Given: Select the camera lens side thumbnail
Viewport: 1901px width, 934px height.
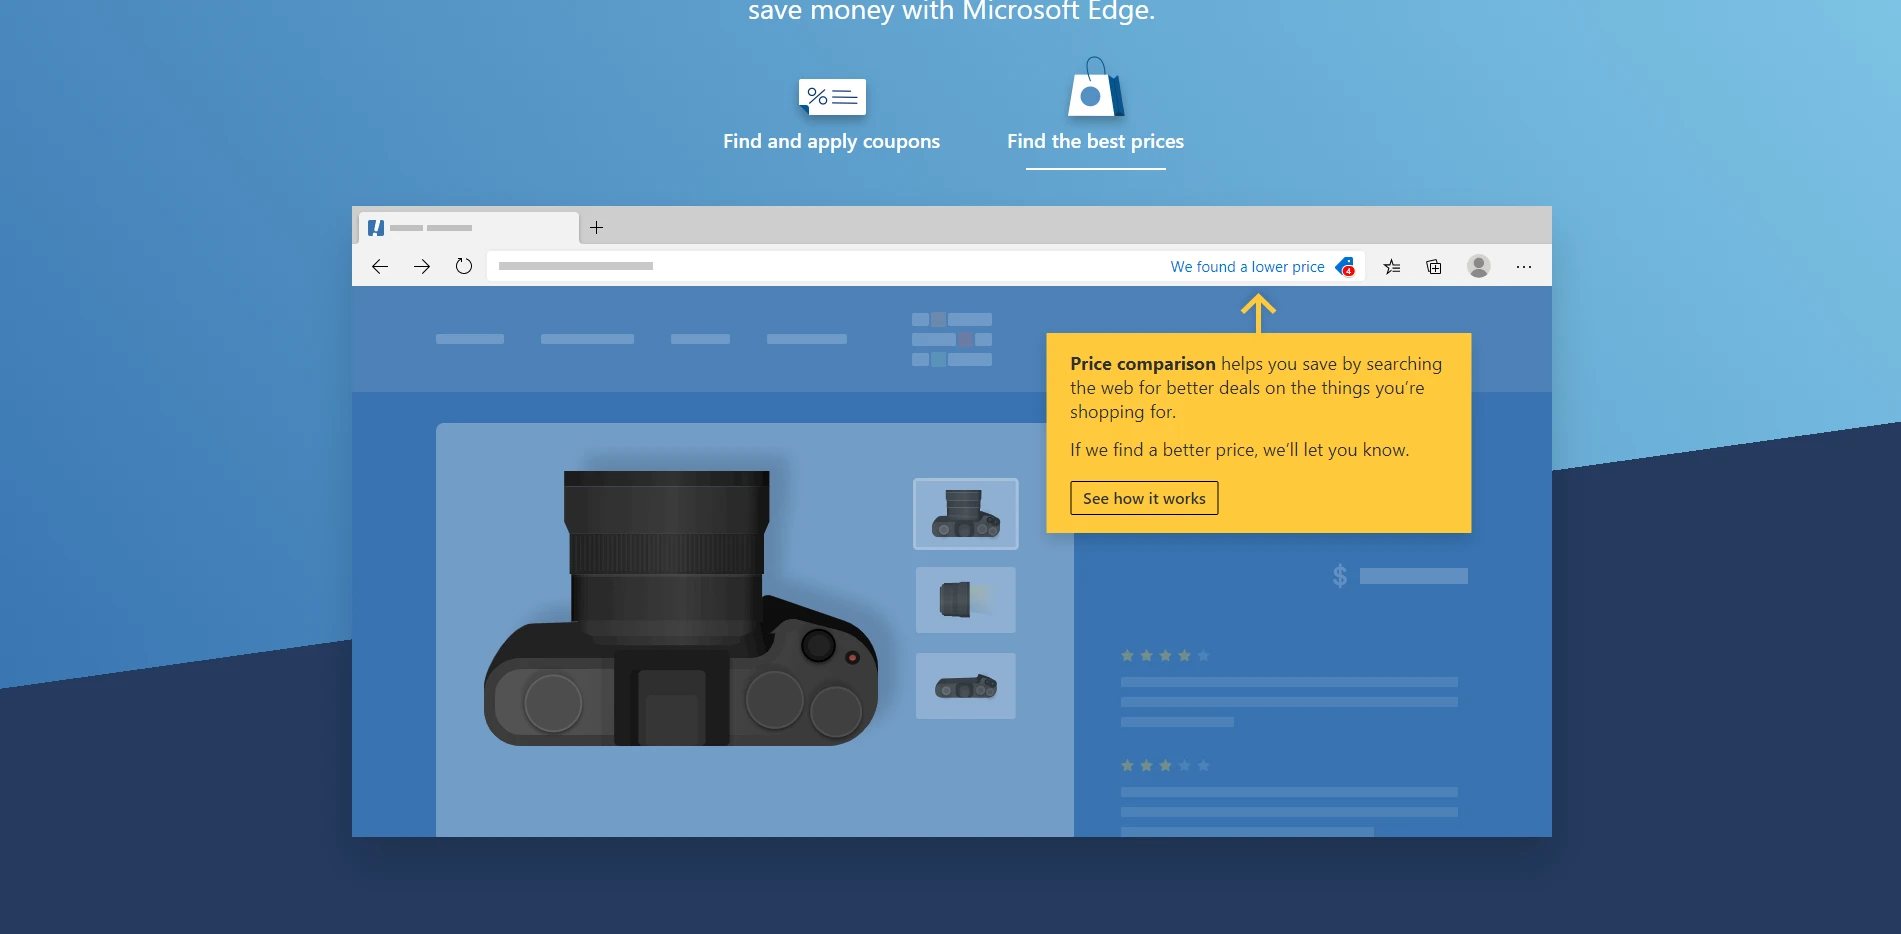Looking at the screenshot, I should (965, 600).
